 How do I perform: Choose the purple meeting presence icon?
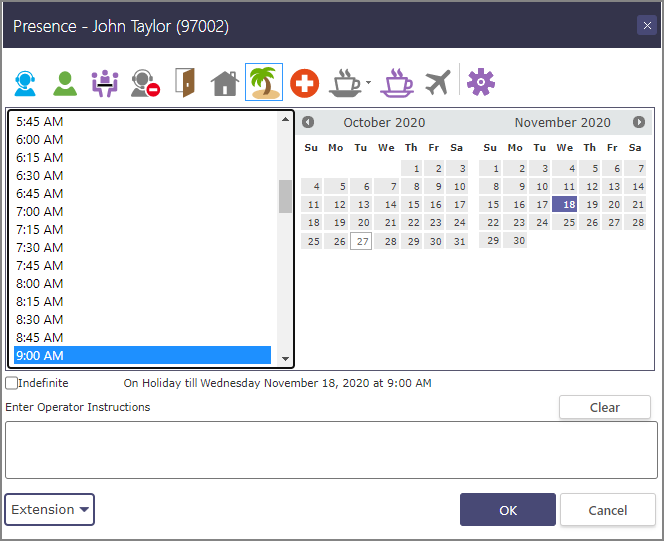pos(105,83)
